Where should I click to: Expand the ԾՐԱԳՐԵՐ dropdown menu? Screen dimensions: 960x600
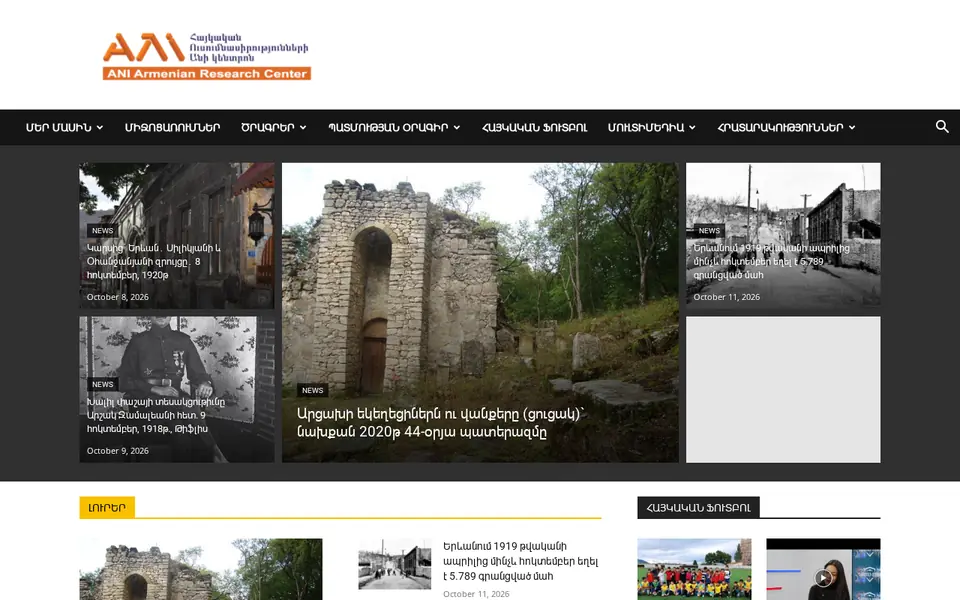(x=274, y=127)
